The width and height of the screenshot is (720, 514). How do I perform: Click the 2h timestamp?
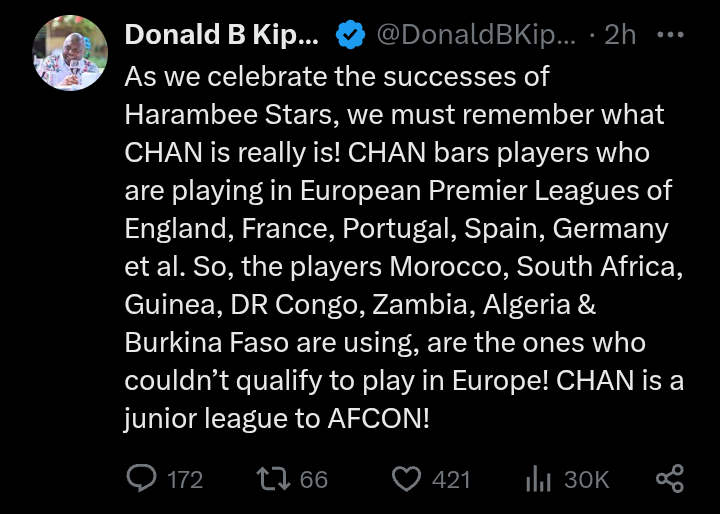[620, 35]
